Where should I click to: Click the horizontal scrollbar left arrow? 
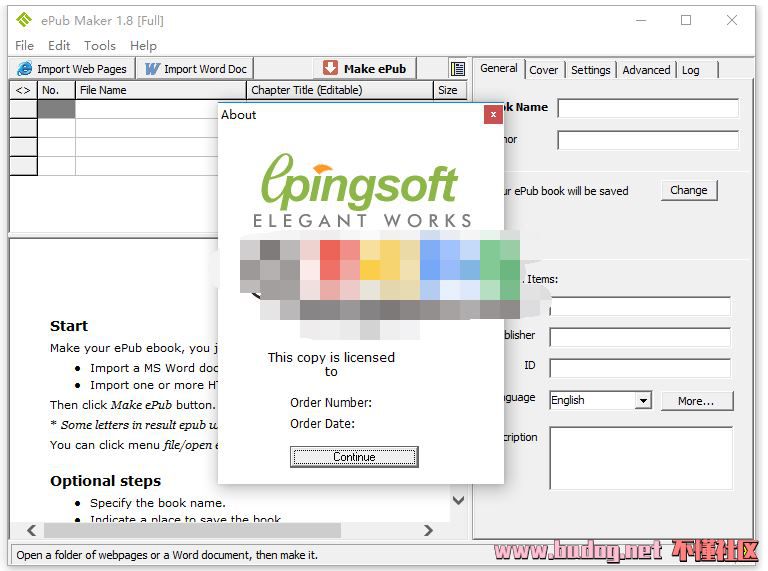32,530
